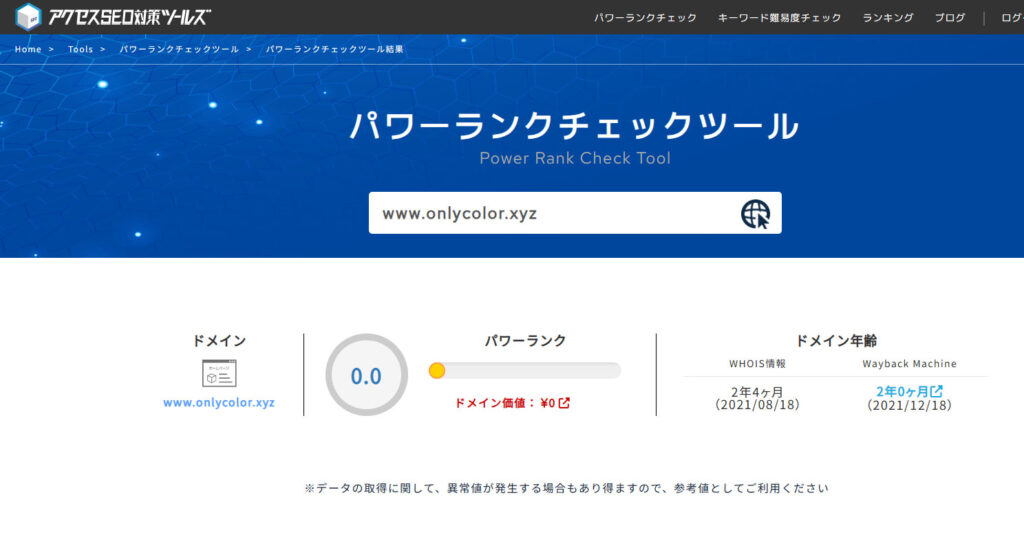Focus the URL input showing www.onlycolor.xyz
The width and height of the screenshot is (1024, 537).
550,213
